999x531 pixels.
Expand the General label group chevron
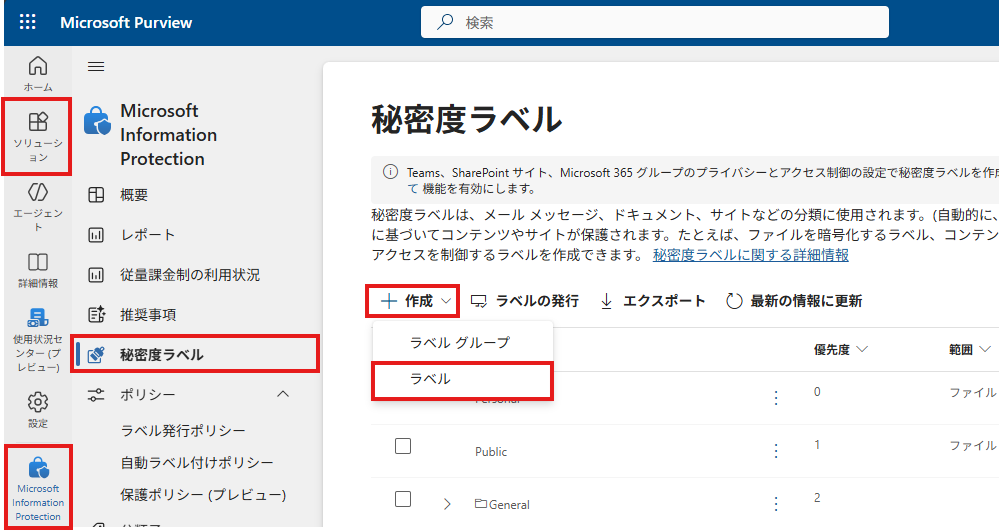point(447,504)
